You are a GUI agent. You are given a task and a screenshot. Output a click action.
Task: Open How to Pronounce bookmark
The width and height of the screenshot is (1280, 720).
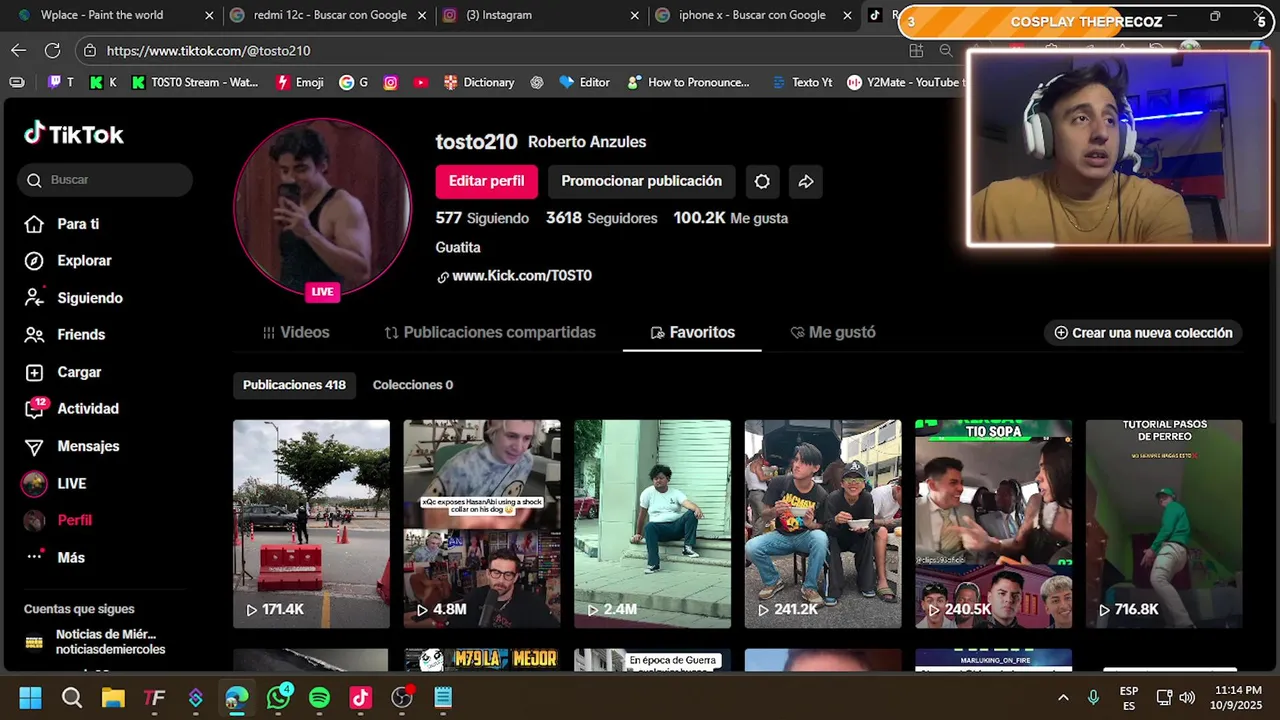pyautogui.click(x=689, y=82)
